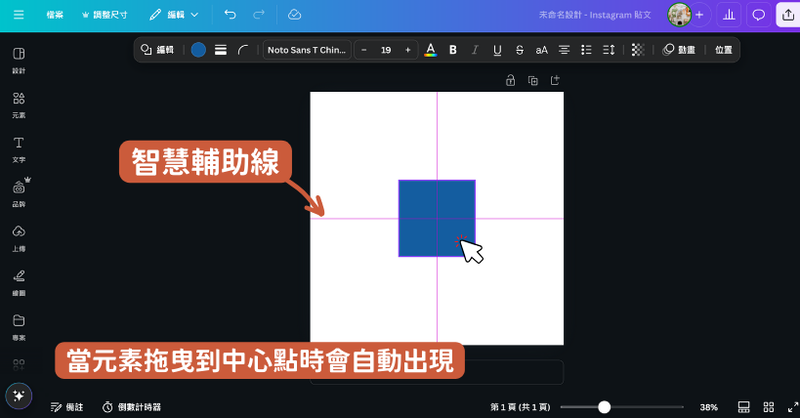The image size is (800, 418).
Task: Open the text color picker
Action: (430, 50)
